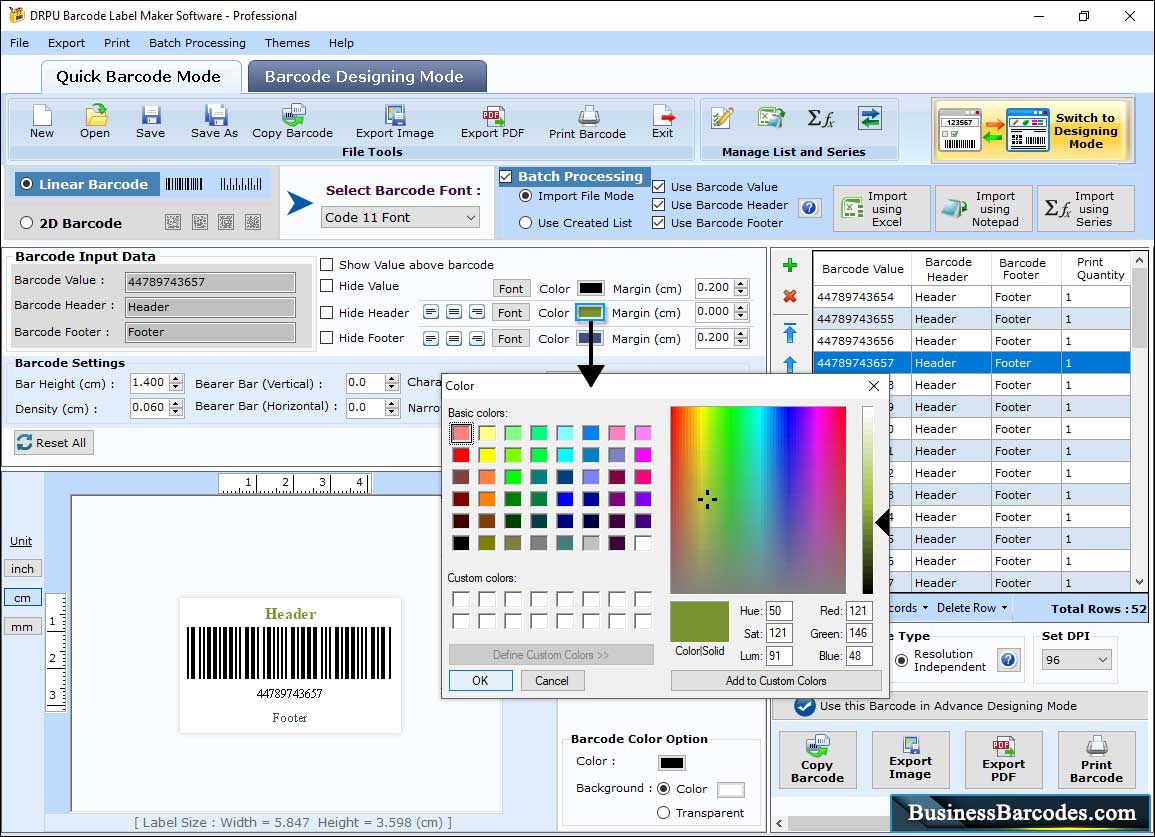1155x837 pixels.
Task: Click Import using Notepad button
Action: click(x=983, y=209)
